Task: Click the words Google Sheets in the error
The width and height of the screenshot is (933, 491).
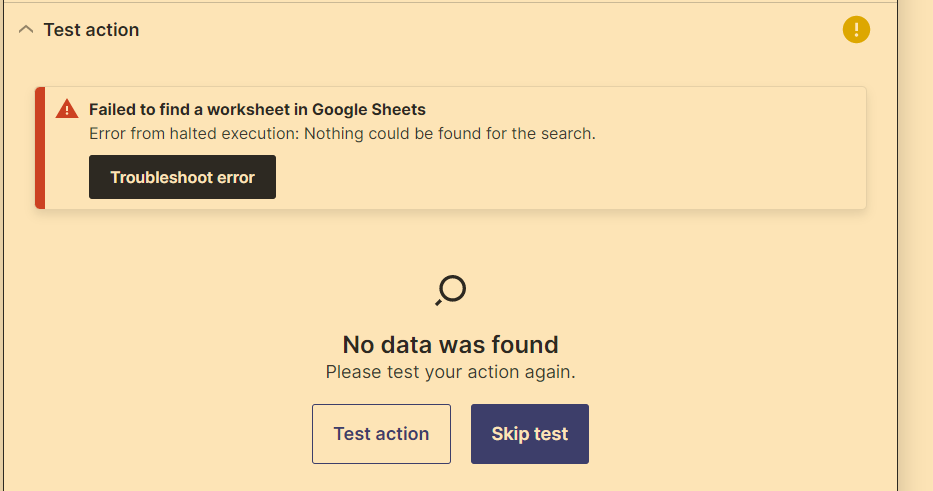Action: (x=369, y=110)
